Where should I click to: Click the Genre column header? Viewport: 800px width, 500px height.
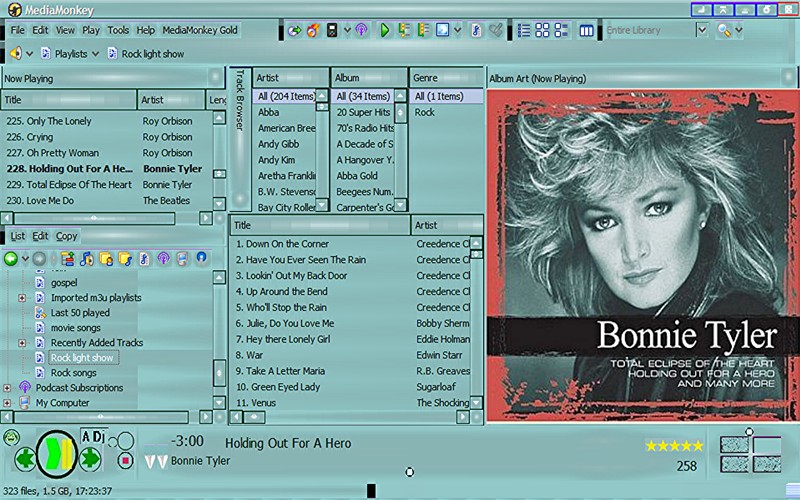pos(446,78)
